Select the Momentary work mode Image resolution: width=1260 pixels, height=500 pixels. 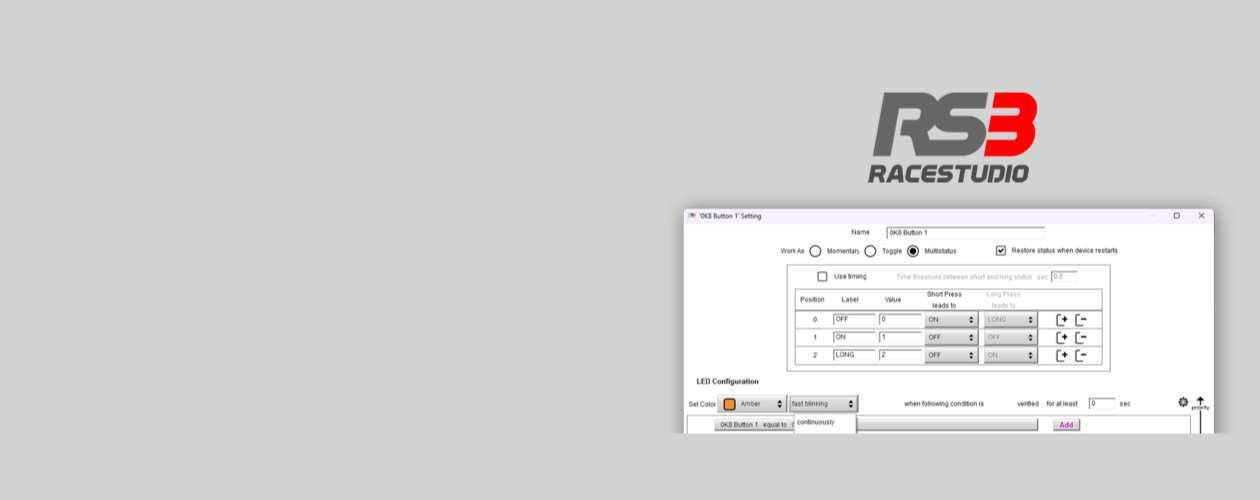tap(815, 251)
